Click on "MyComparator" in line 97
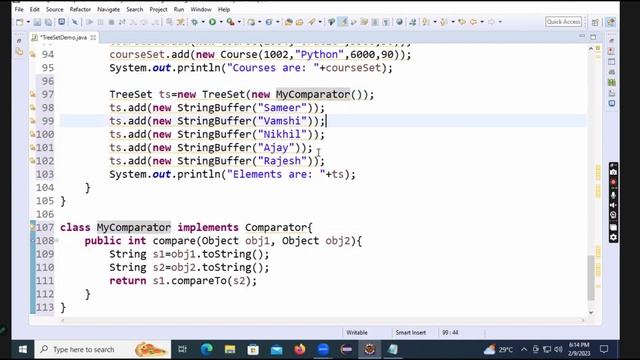This screenshot has height=360, width=640. click(x=313, y=94)
